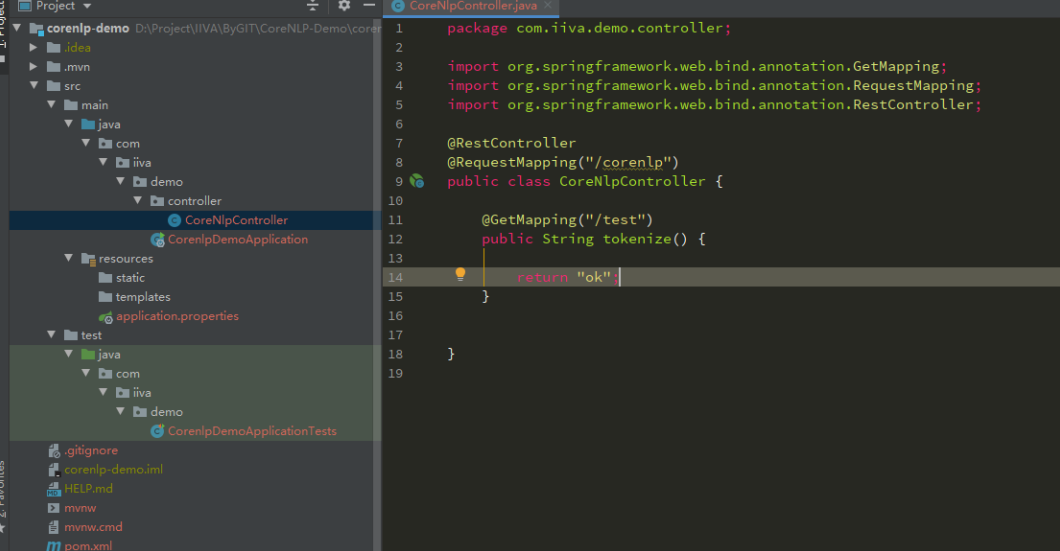Click the .gitignore file icon

coord(53,450)
